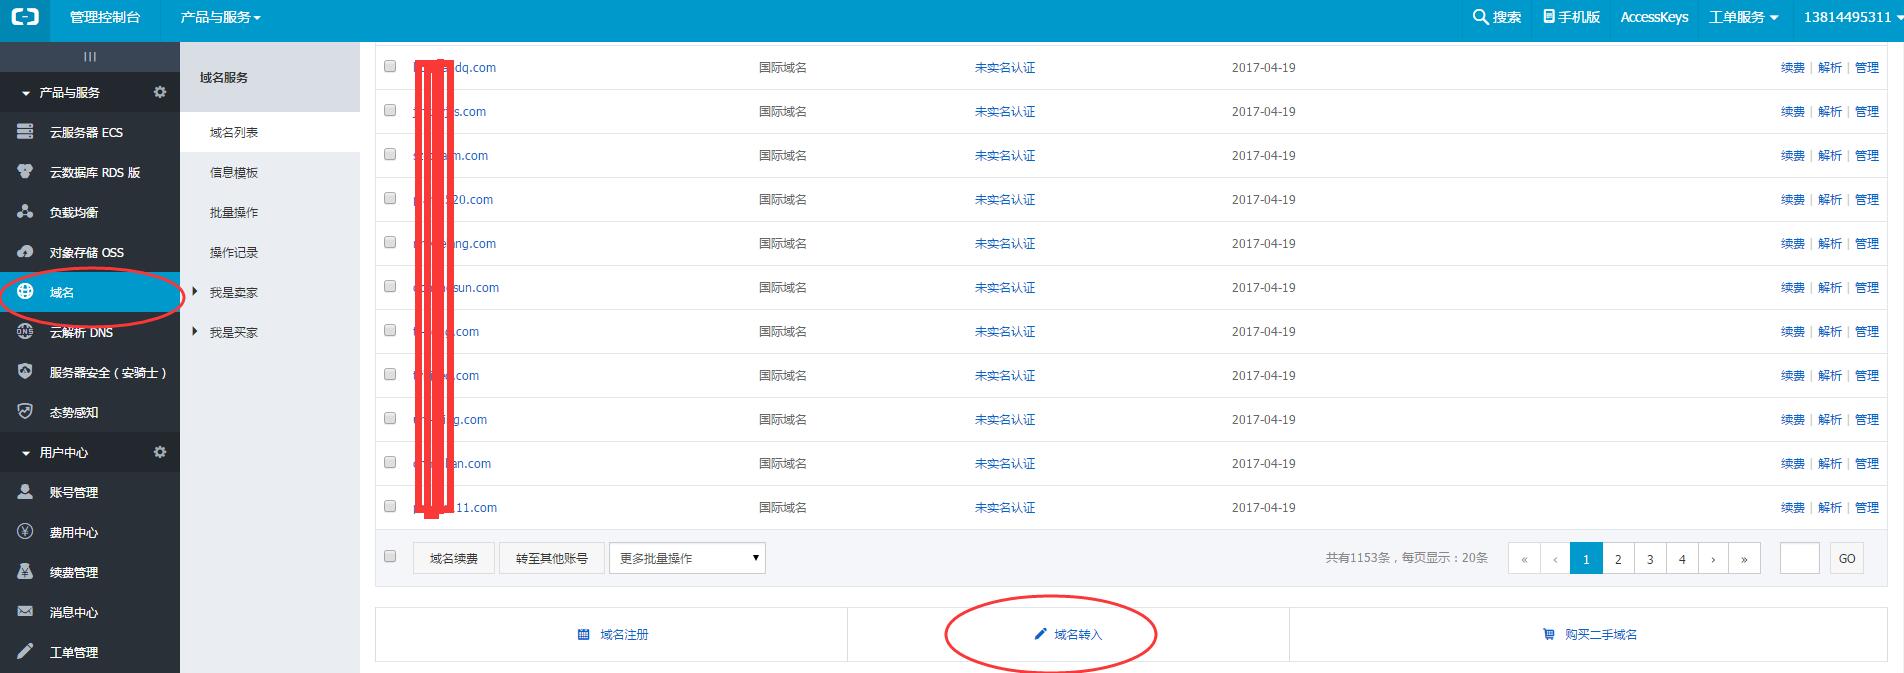Click gear icon beside 产品与服务 in sidebar
Image resolution: width=1904 pixels, height=673 pixels.
[159, 92]
